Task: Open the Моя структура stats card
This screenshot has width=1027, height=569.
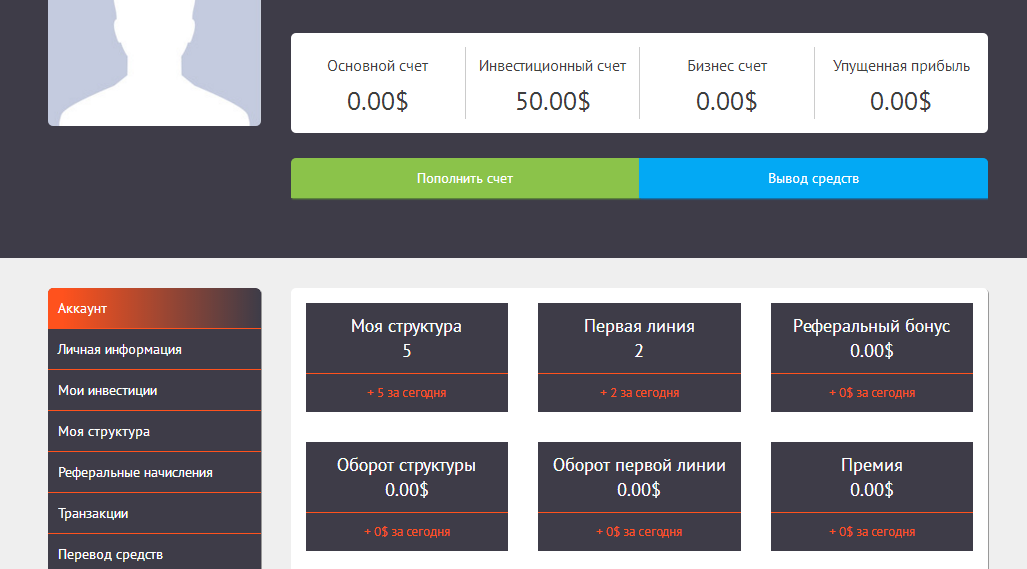Action: [406, 356]
